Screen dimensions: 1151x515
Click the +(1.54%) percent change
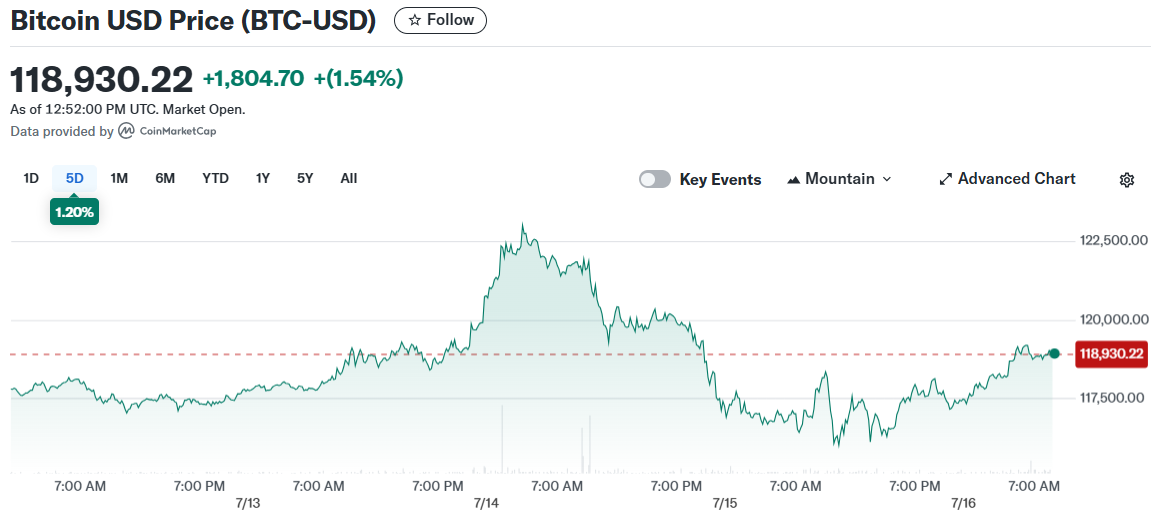[x=358, y=79]
